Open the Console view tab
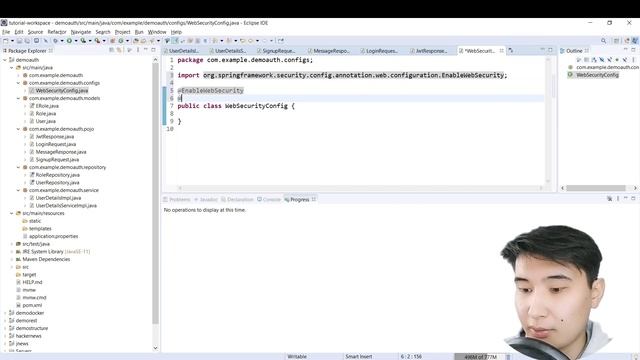The image size is (640, 360). coord(269,200)
